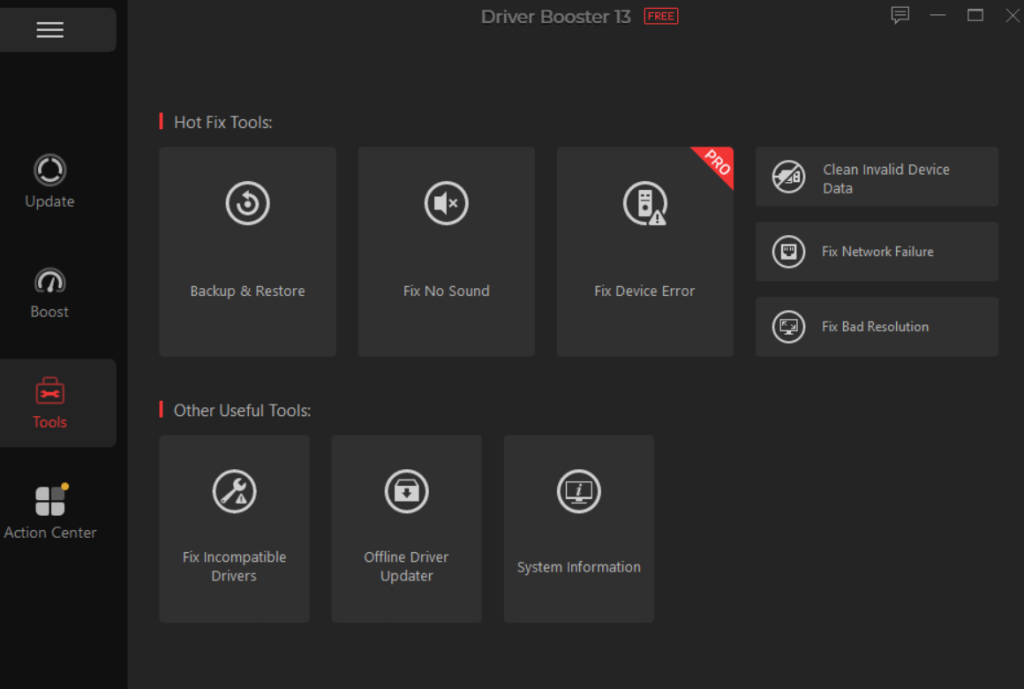The image size is (1024, 689).
Task: Open the Fix Device Error label
Action: 645,291
